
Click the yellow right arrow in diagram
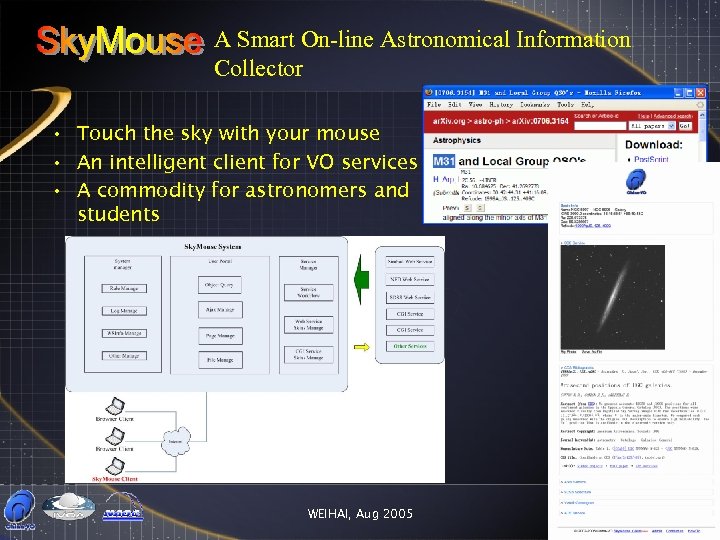pos(361,347)
